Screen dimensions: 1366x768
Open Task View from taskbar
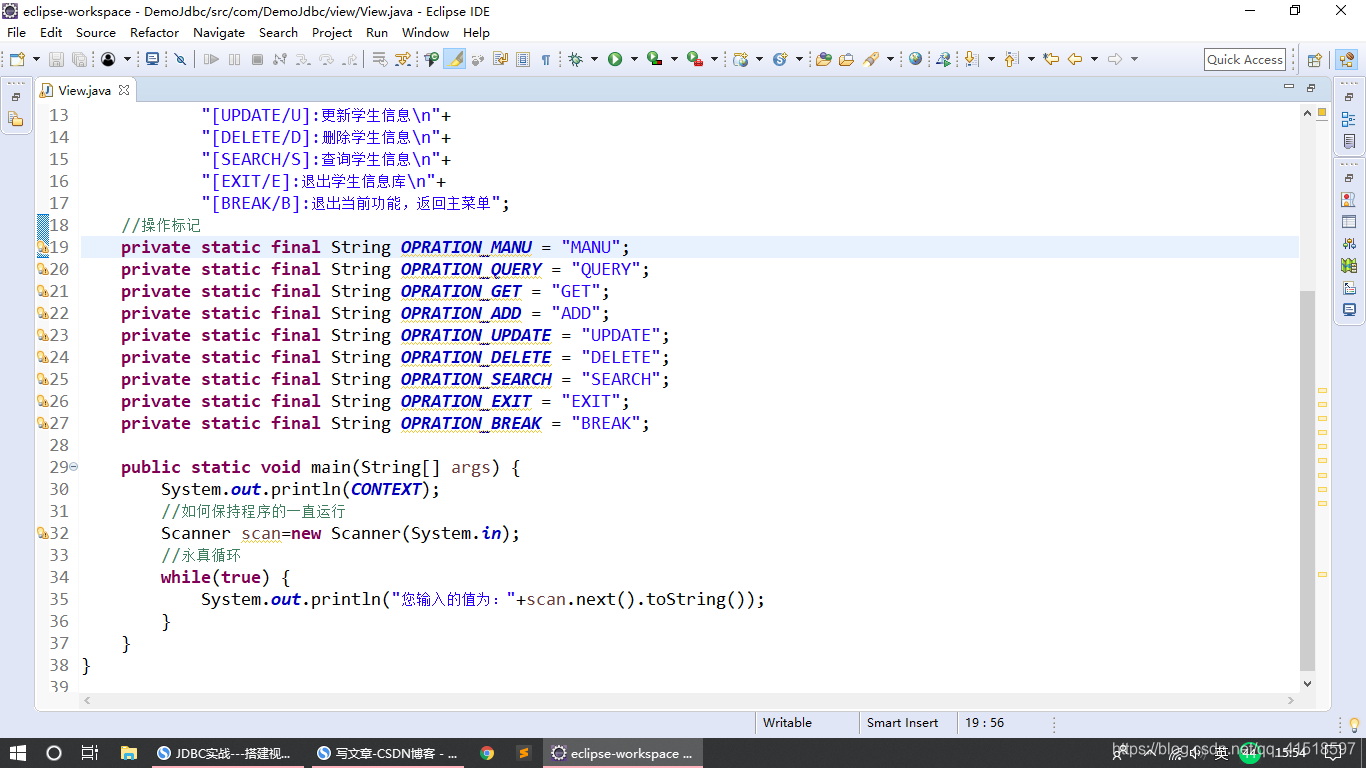[x=90, y=753]
